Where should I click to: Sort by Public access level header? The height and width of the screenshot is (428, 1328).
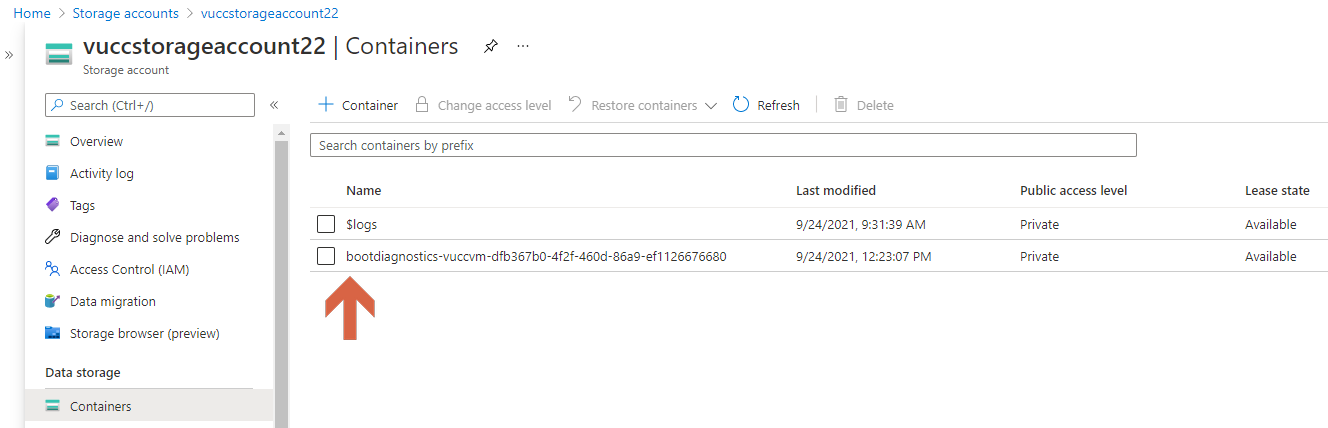coord(1074,190)
